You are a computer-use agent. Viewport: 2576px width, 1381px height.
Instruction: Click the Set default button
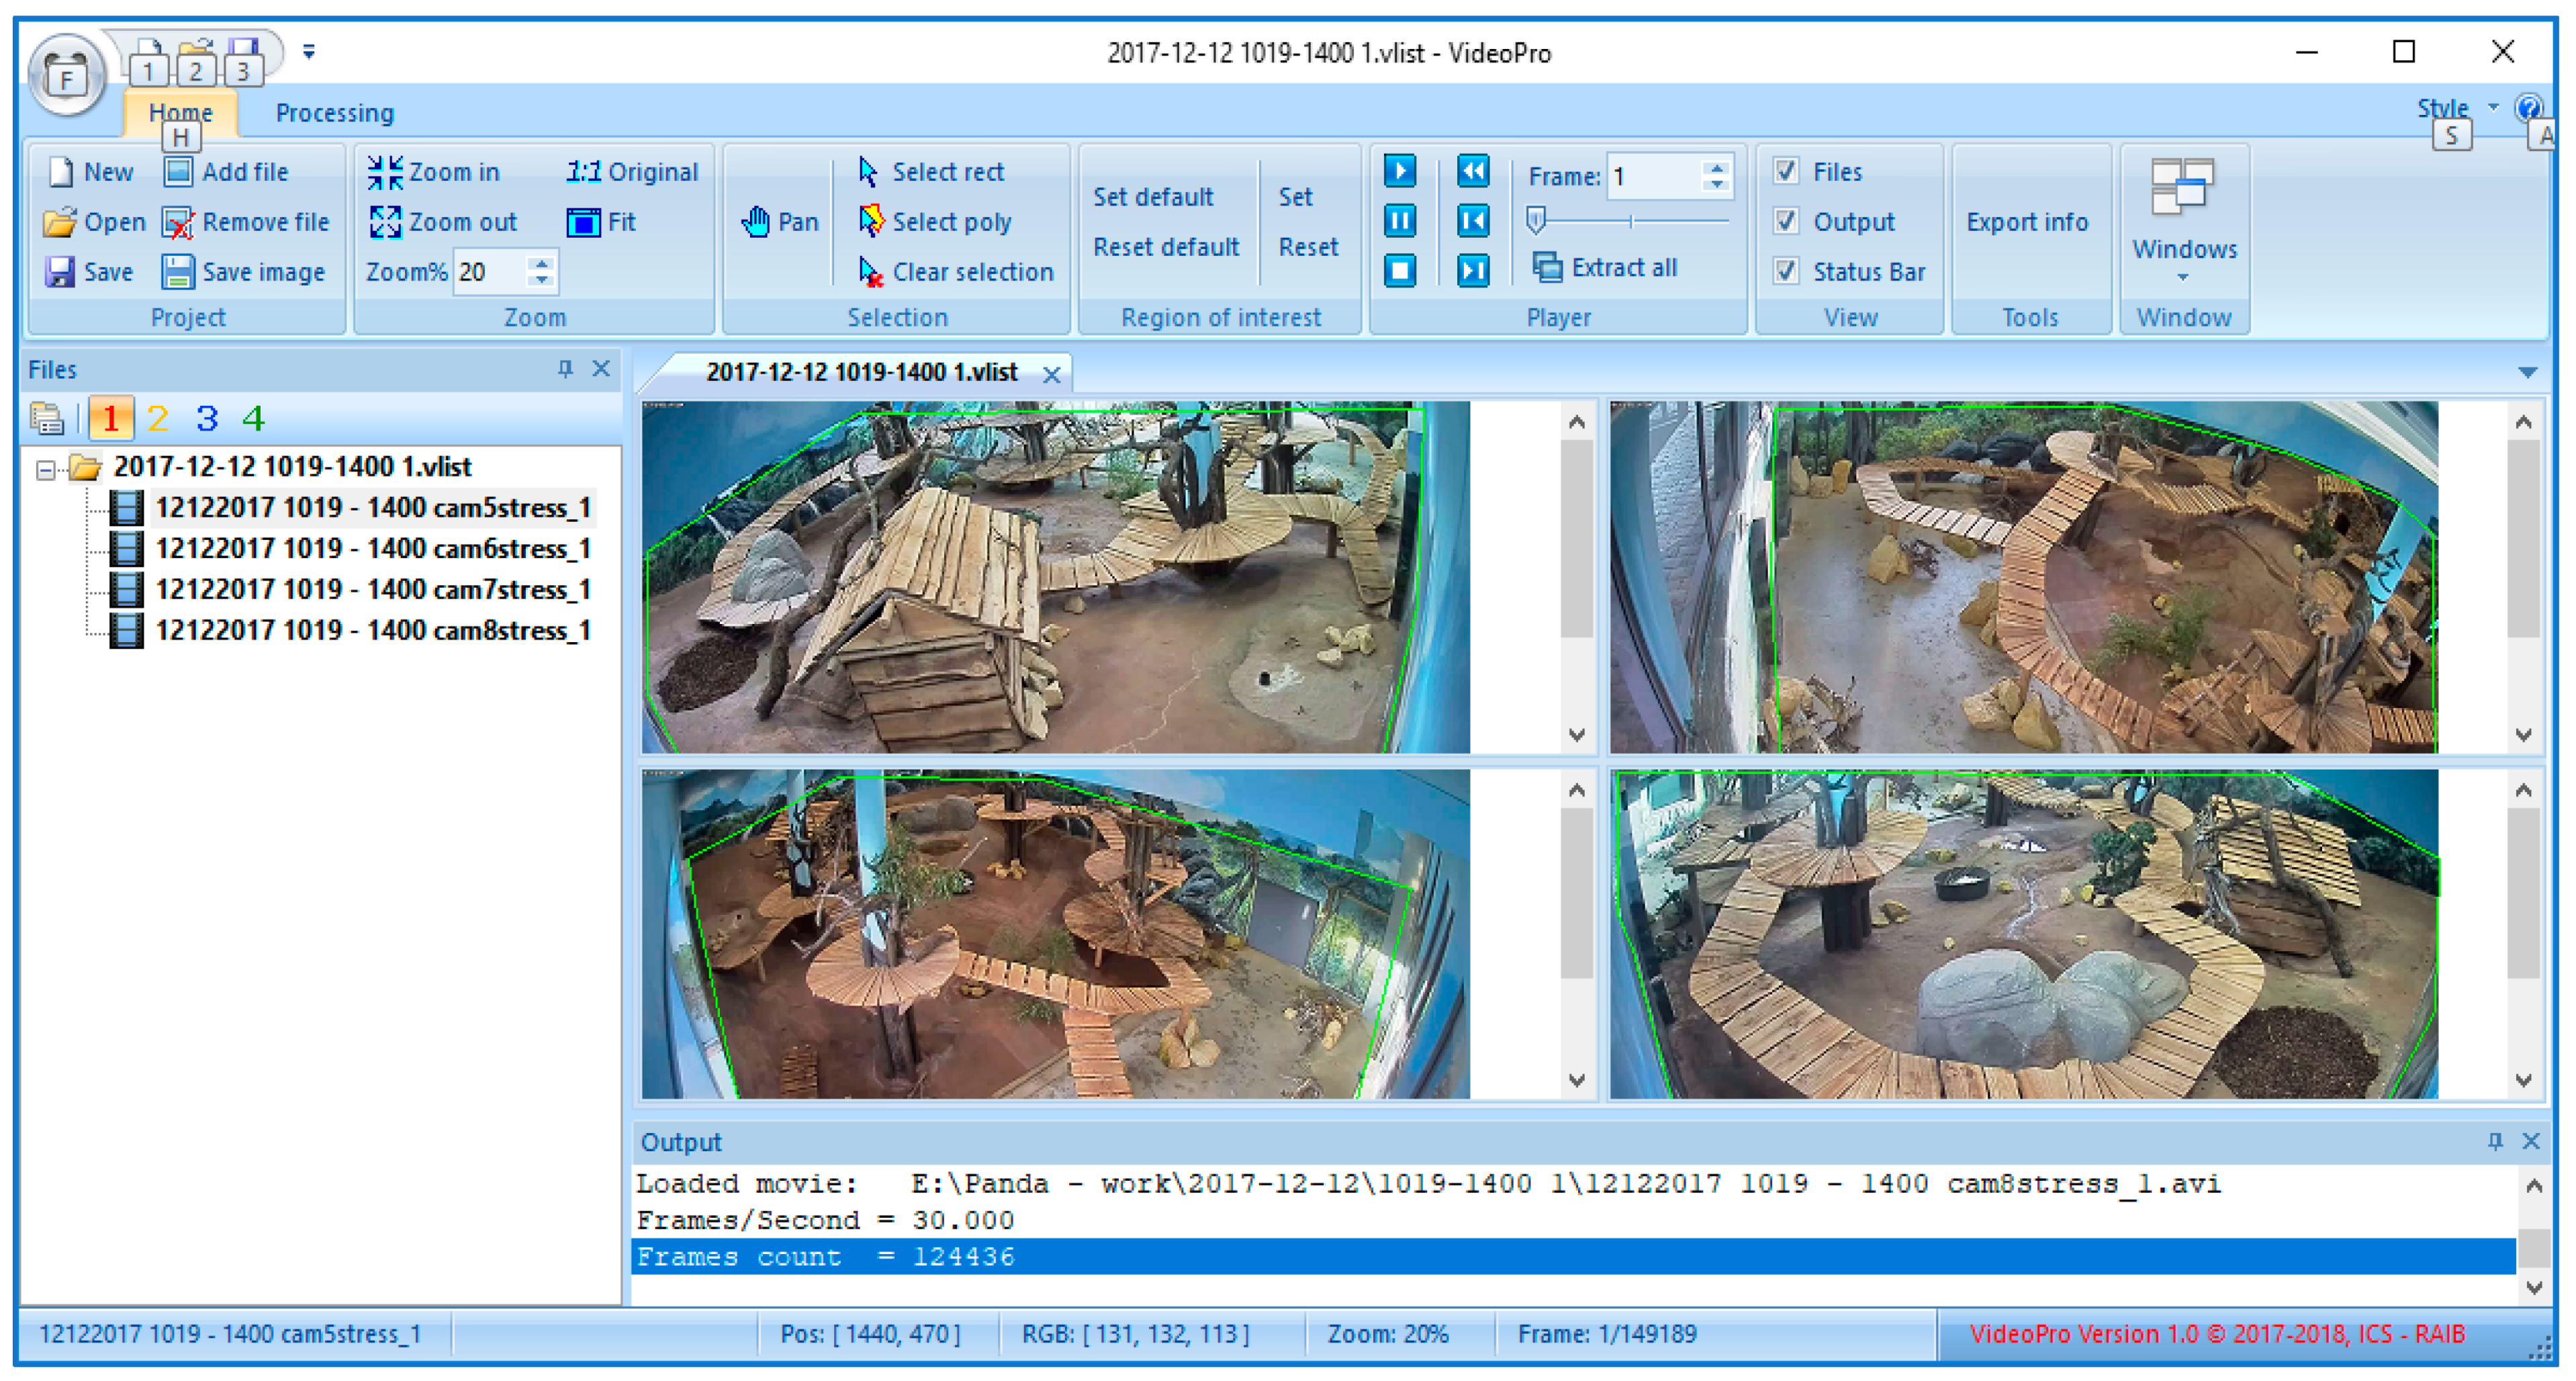coord(1152,197)
